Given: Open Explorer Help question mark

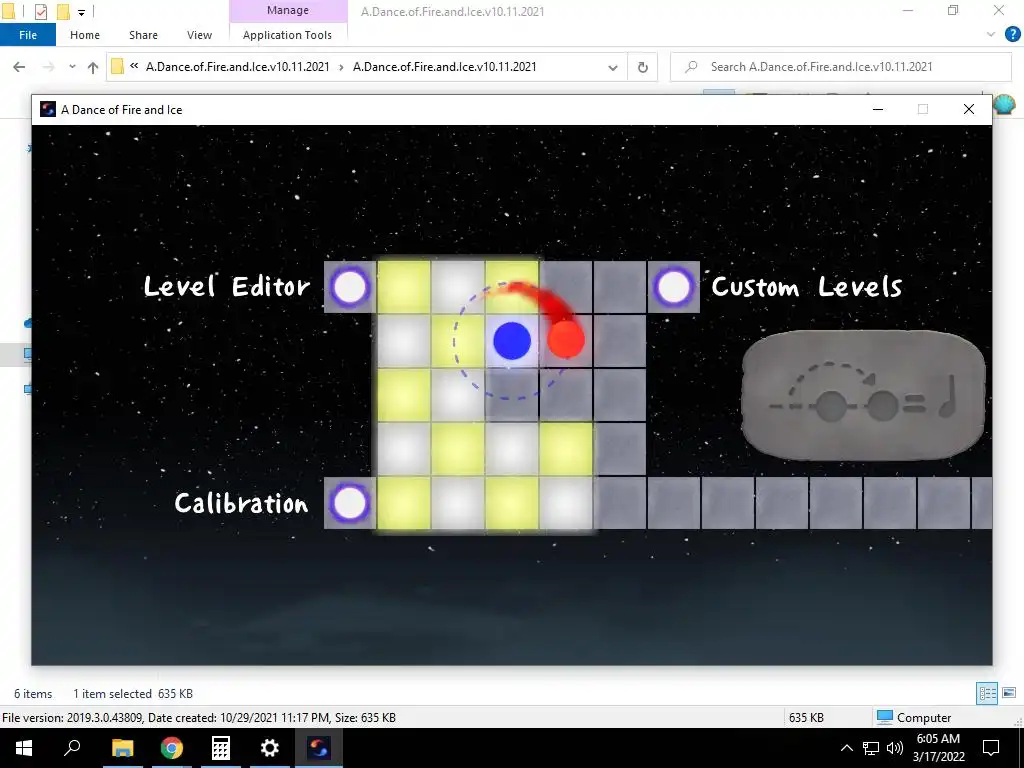Looking at the screenshot, I should (x=1012, y=35).
